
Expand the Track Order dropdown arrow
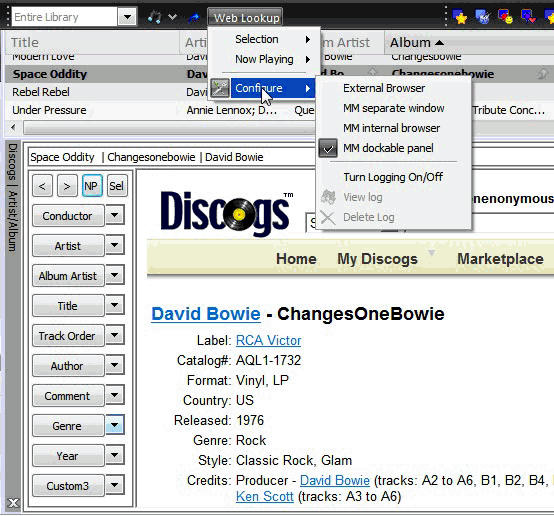tap(115, 335)
